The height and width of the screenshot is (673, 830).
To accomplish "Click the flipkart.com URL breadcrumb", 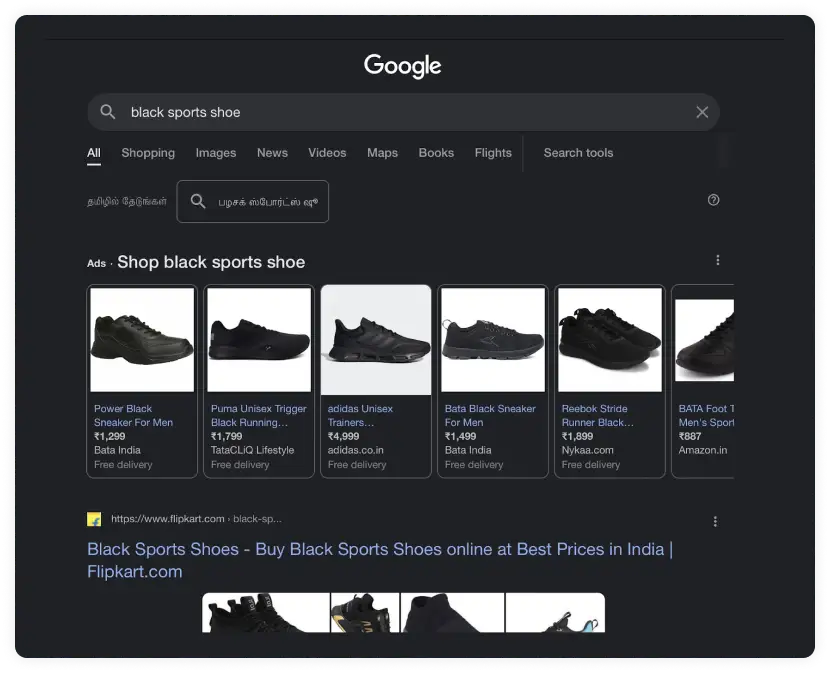I will click(x=196, y=519).
